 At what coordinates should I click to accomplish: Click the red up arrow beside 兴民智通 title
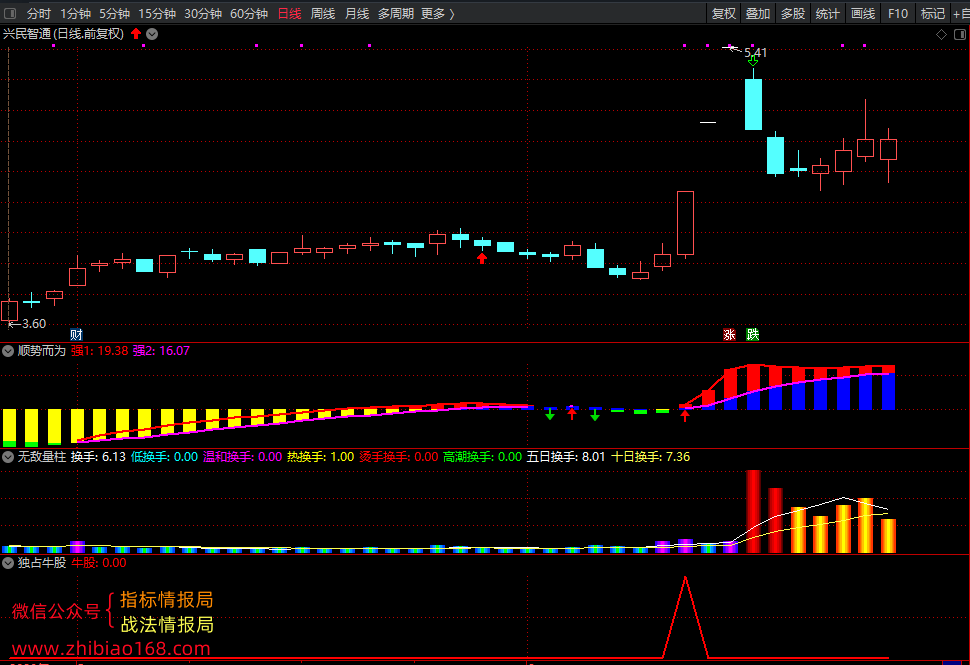(x=136, y=34)
